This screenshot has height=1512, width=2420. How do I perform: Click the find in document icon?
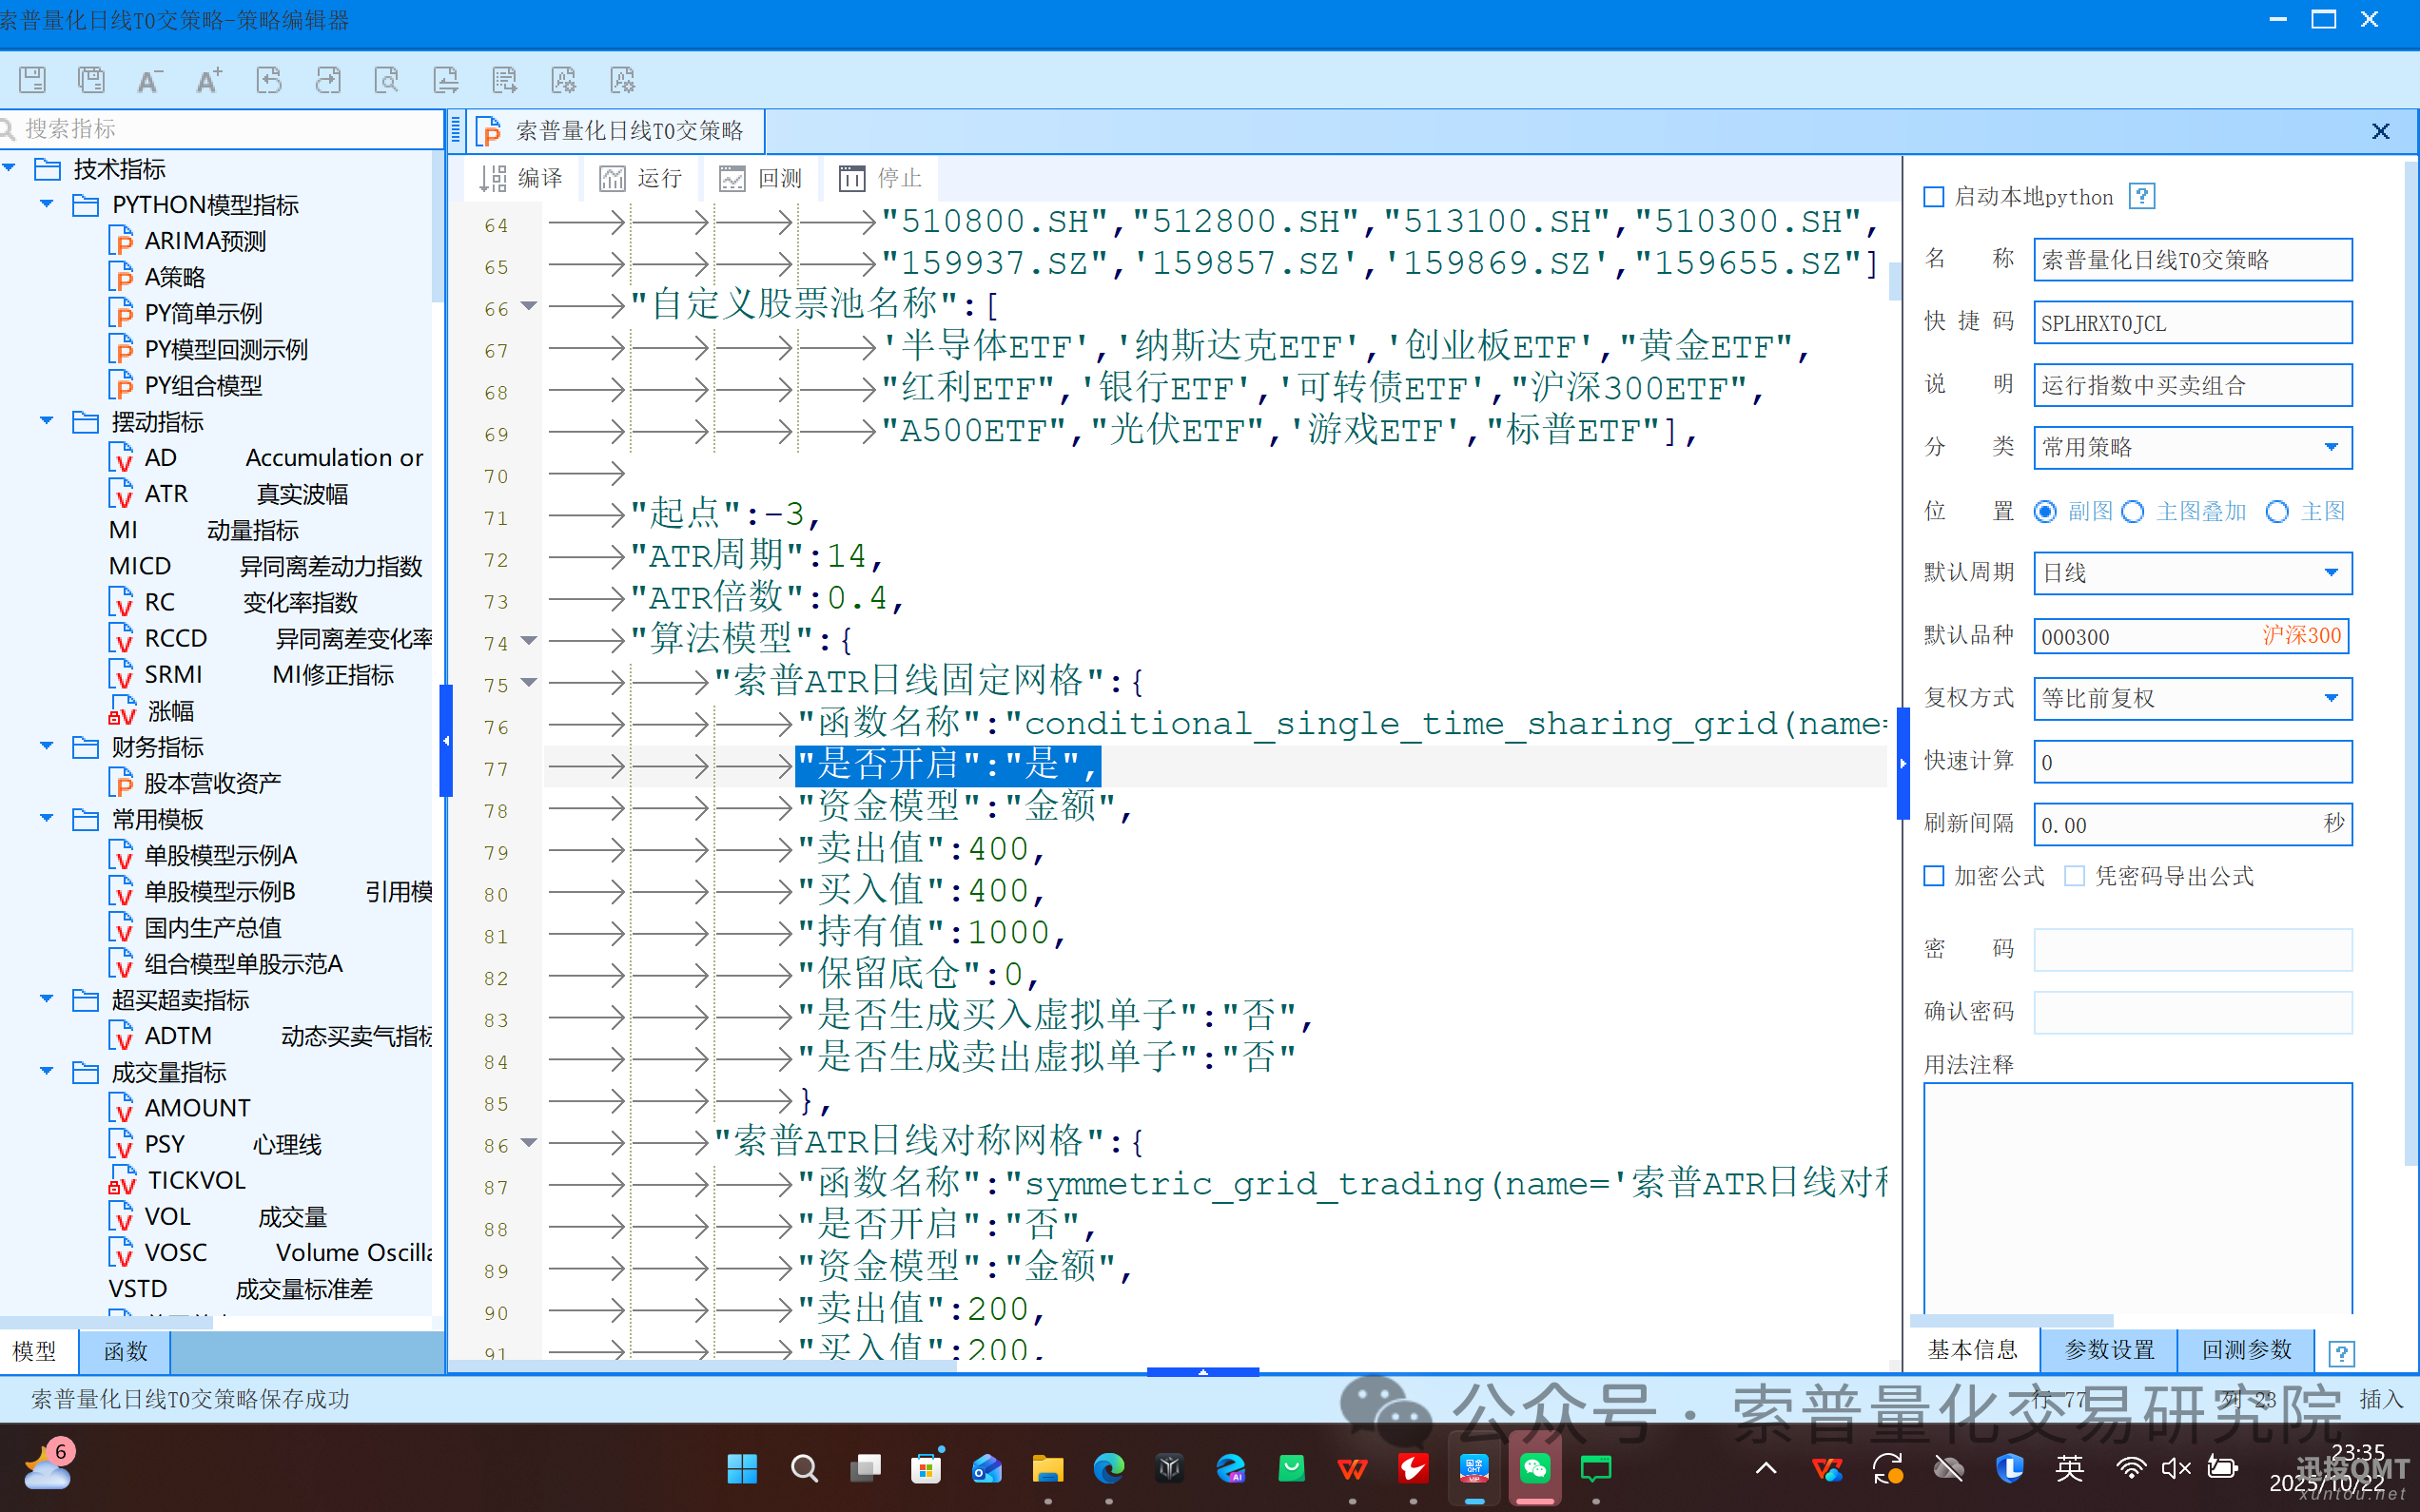[386, 80]
